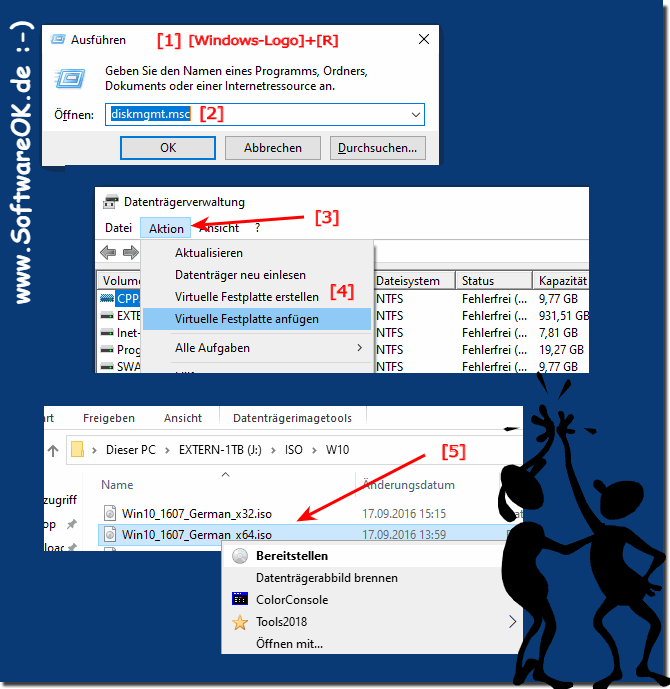Screen dimensions: 670x689
Task: Click the Explorer up-arrow navigation icon
Action: 53,450
